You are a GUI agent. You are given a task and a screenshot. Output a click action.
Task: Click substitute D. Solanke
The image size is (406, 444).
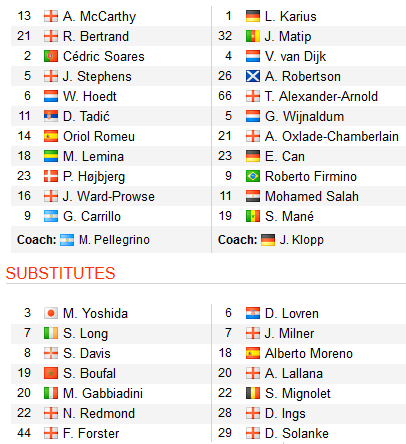[x=297, y=433]
